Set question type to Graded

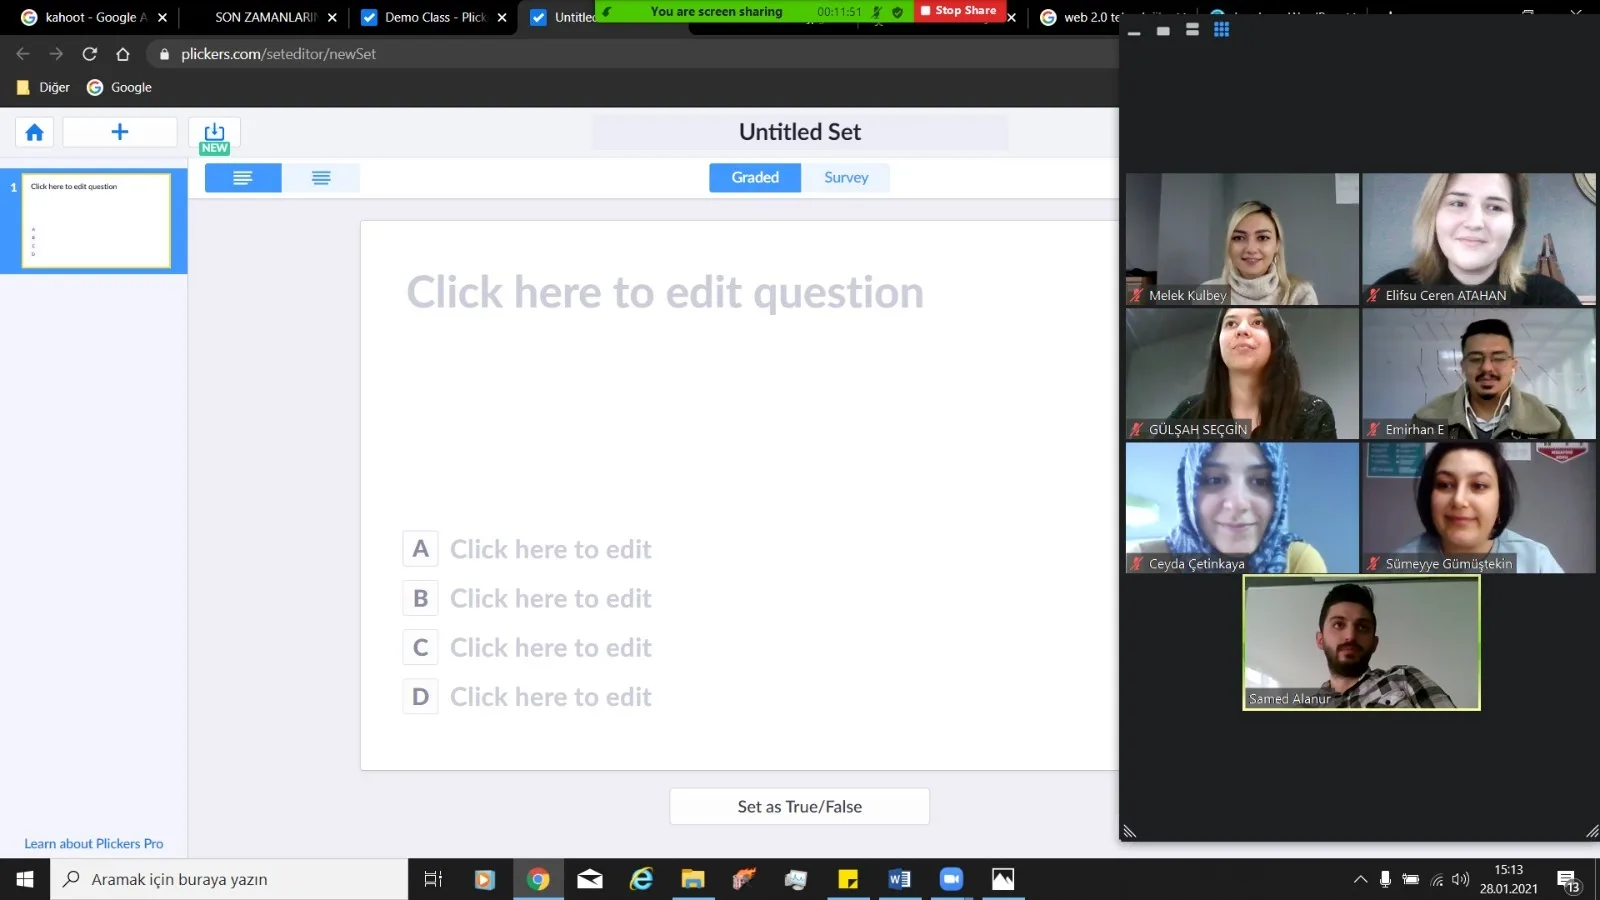(x=755, y=177)
